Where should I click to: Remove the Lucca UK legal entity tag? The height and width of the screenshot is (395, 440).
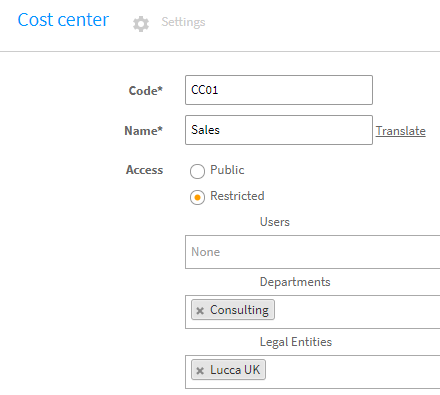[x=200, y=370]
